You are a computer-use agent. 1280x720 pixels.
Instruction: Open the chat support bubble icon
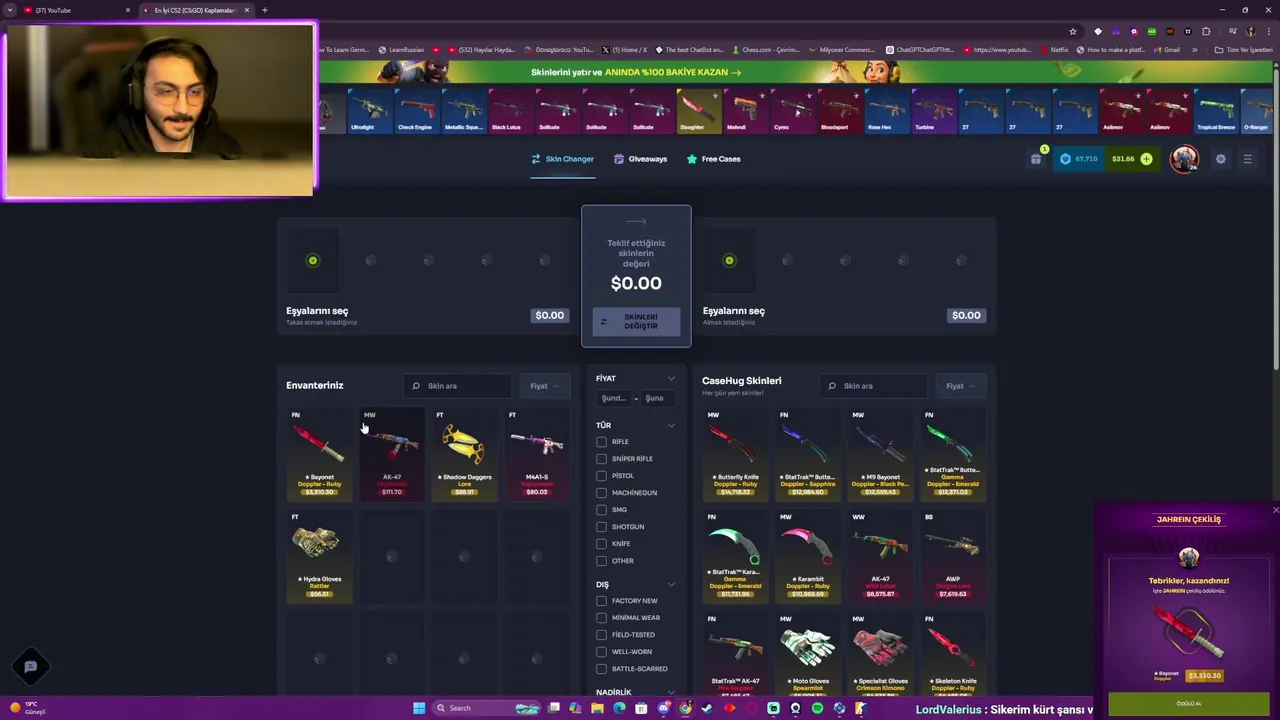pos(30,666)
